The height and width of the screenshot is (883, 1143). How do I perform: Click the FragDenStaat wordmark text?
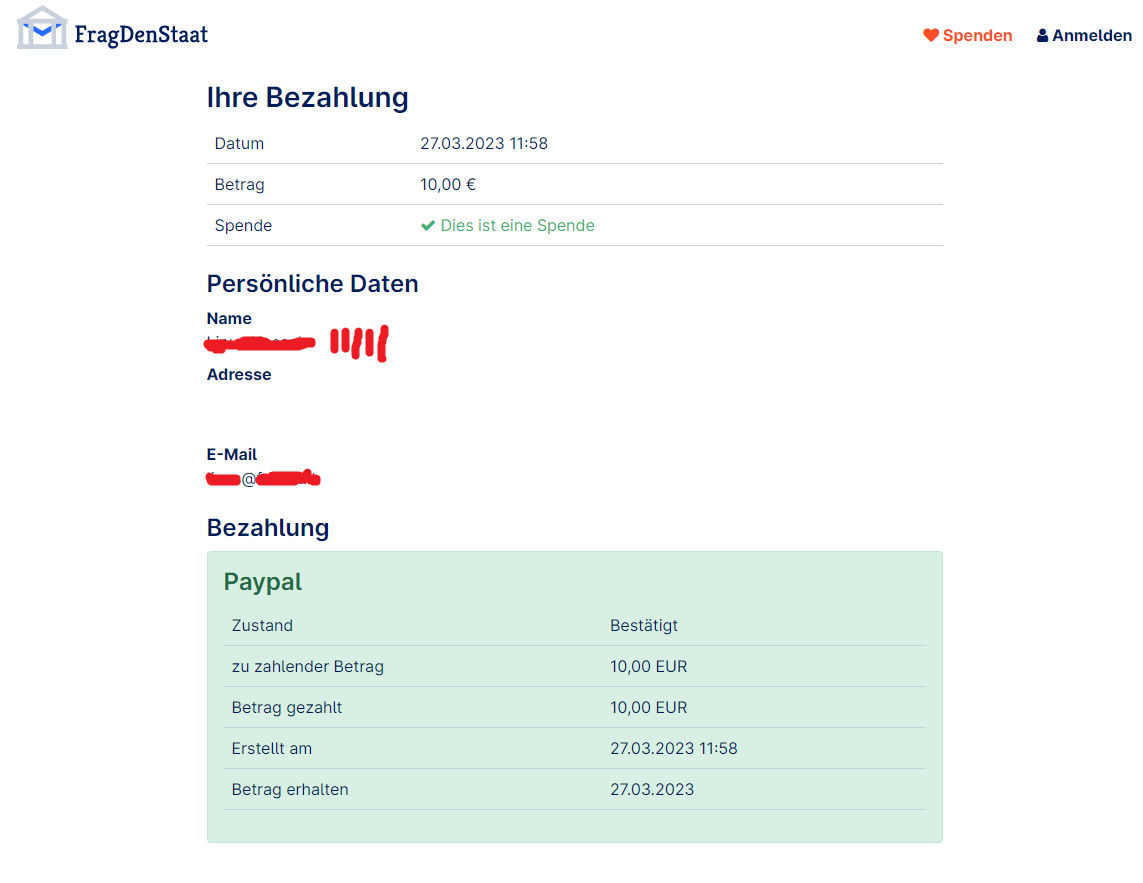pyautogui.click(x=141, y=36)
